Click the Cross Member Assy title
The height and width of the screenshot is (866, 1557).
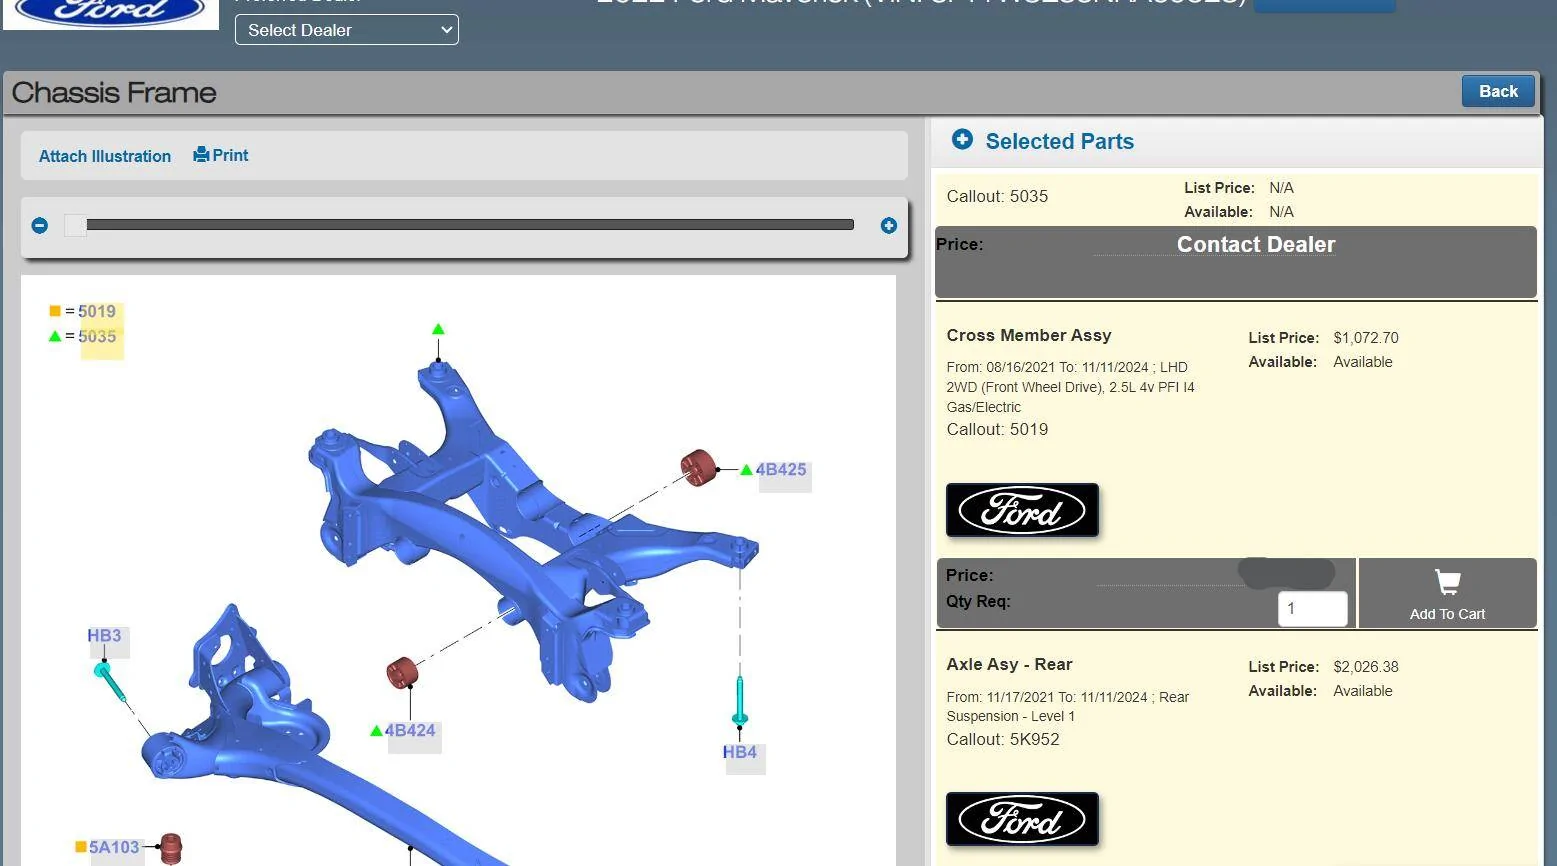(x=1029, y=336)
